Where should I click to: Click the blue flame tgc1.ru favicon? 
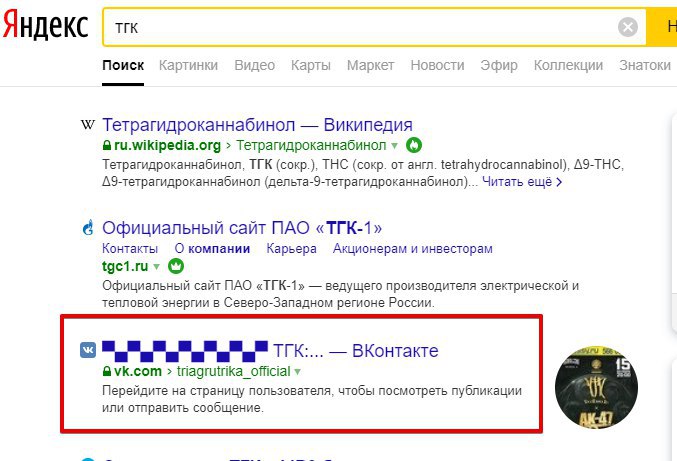point(88,227)
